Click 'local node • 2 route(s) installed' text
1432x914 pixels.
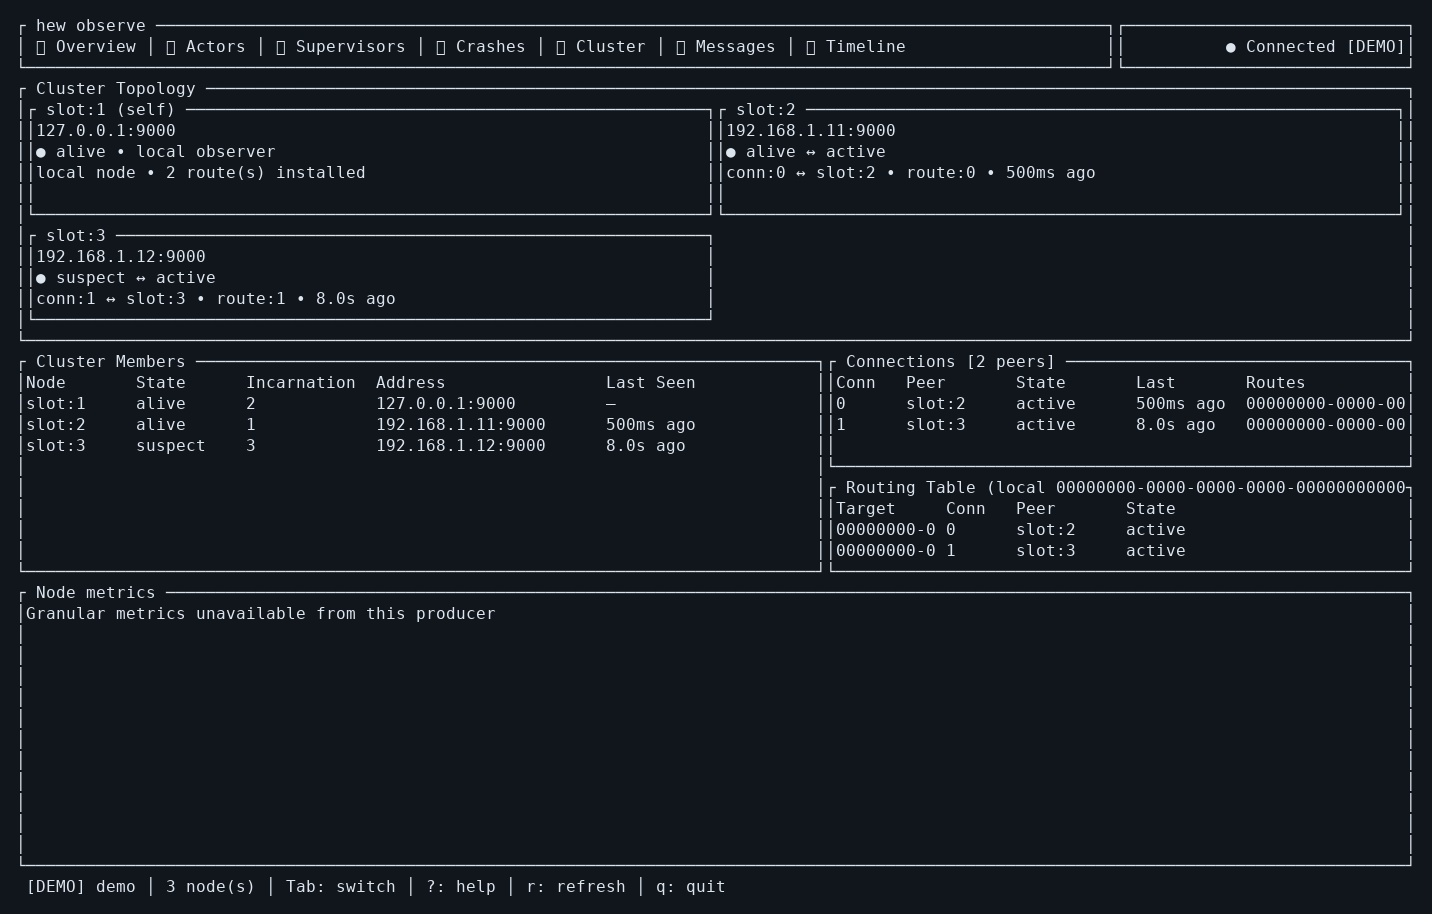coord(201,173)
